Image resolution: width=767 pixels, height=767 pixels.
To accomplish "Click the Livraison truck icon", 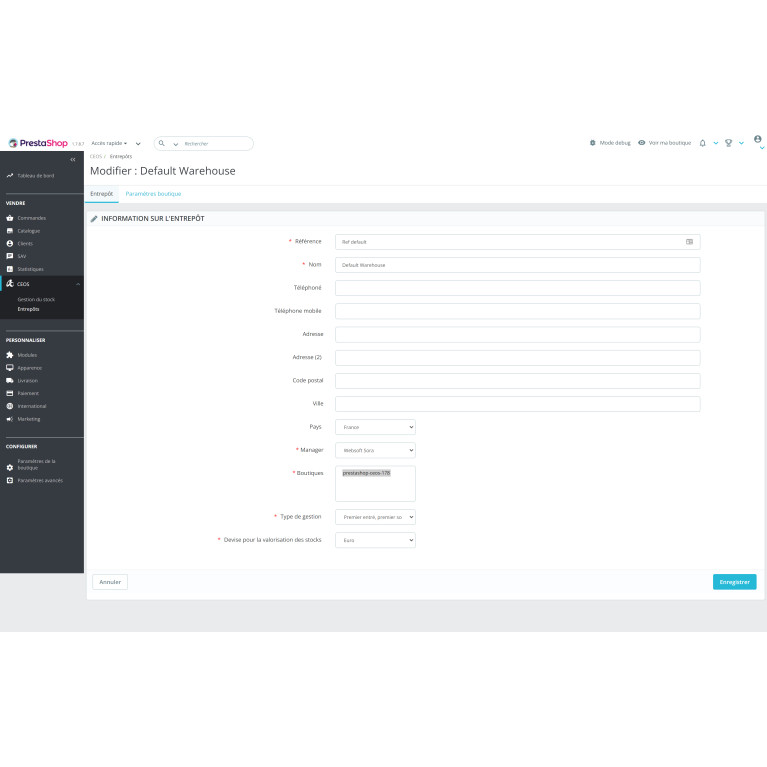I will click(x=10, y=381).
